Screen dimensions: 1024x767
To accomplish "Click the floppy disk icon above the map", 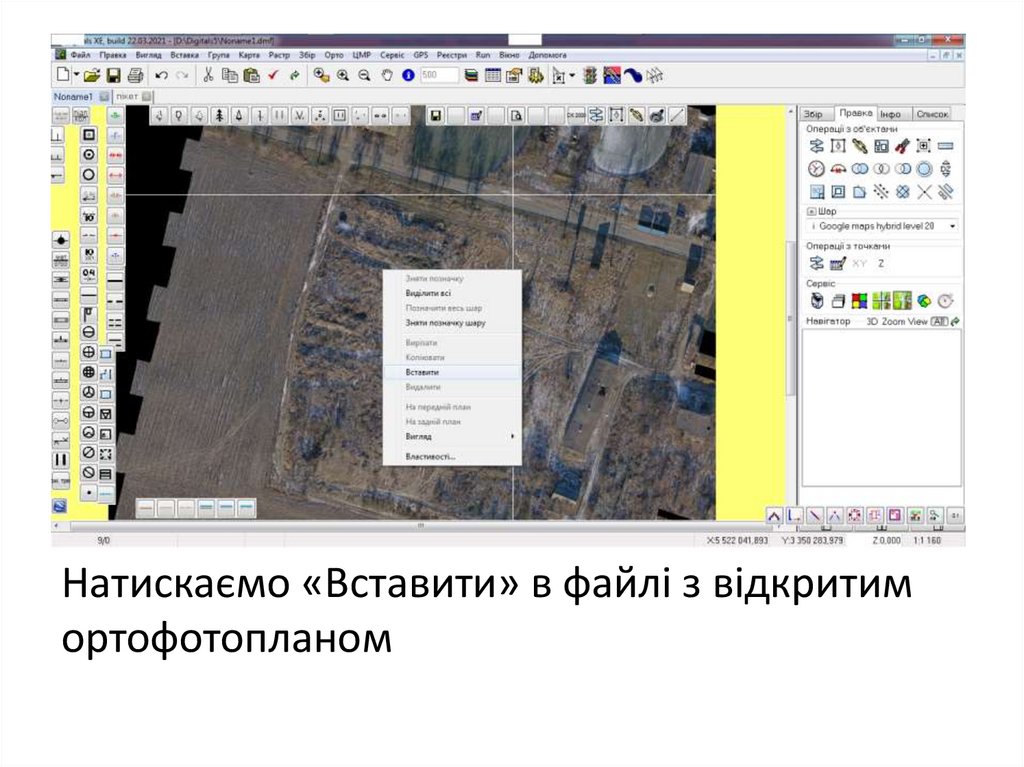I will click(436, 116).
